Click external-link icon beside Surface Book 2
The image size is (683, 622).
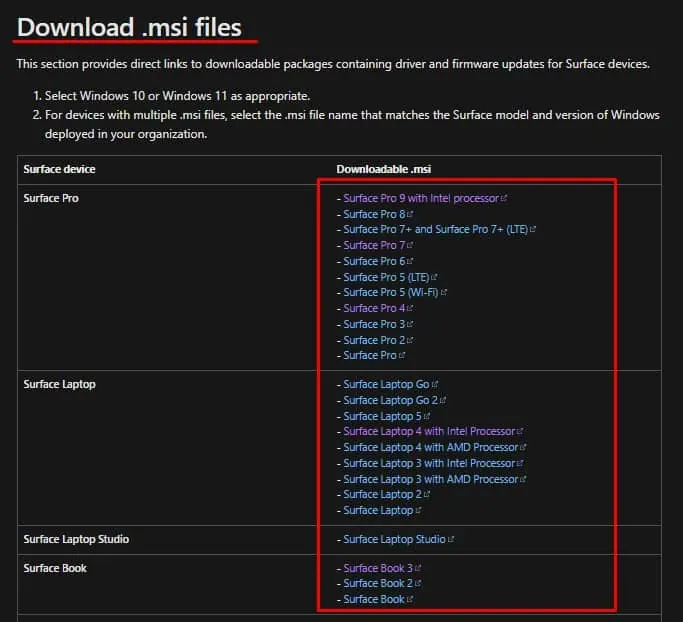(x=418, y=583)
